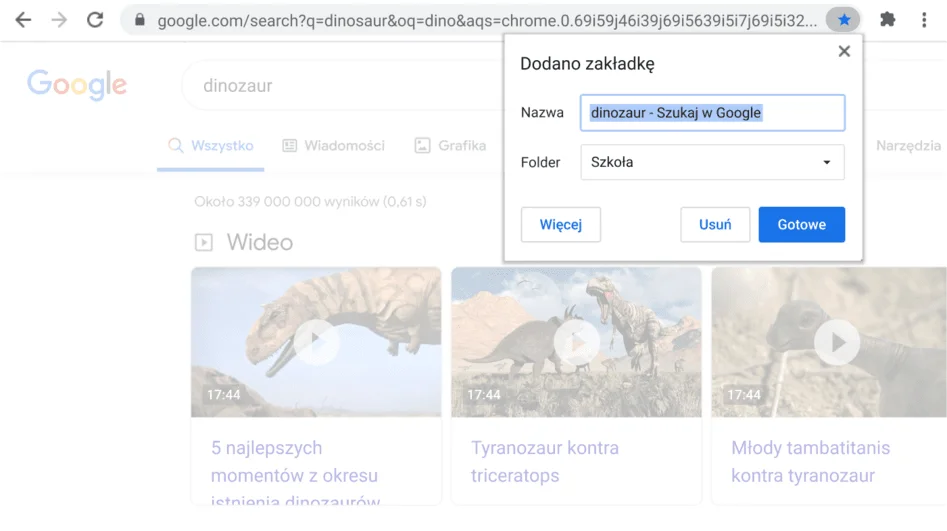Switch to the Grafika tab
Viewport: 947px width, 531px height.
point(450,146)
